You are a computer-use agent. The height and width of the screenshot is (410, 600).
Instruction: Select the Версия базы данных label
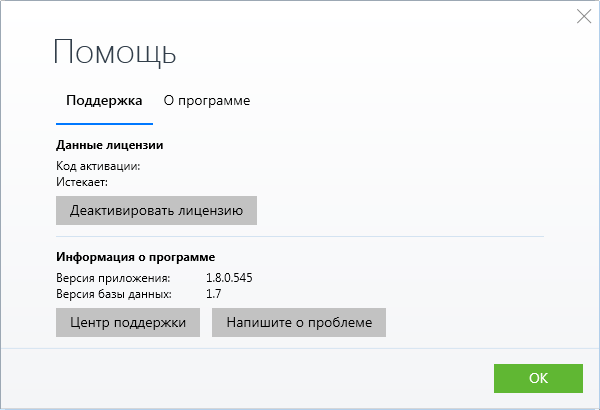(x=114, y=294)
